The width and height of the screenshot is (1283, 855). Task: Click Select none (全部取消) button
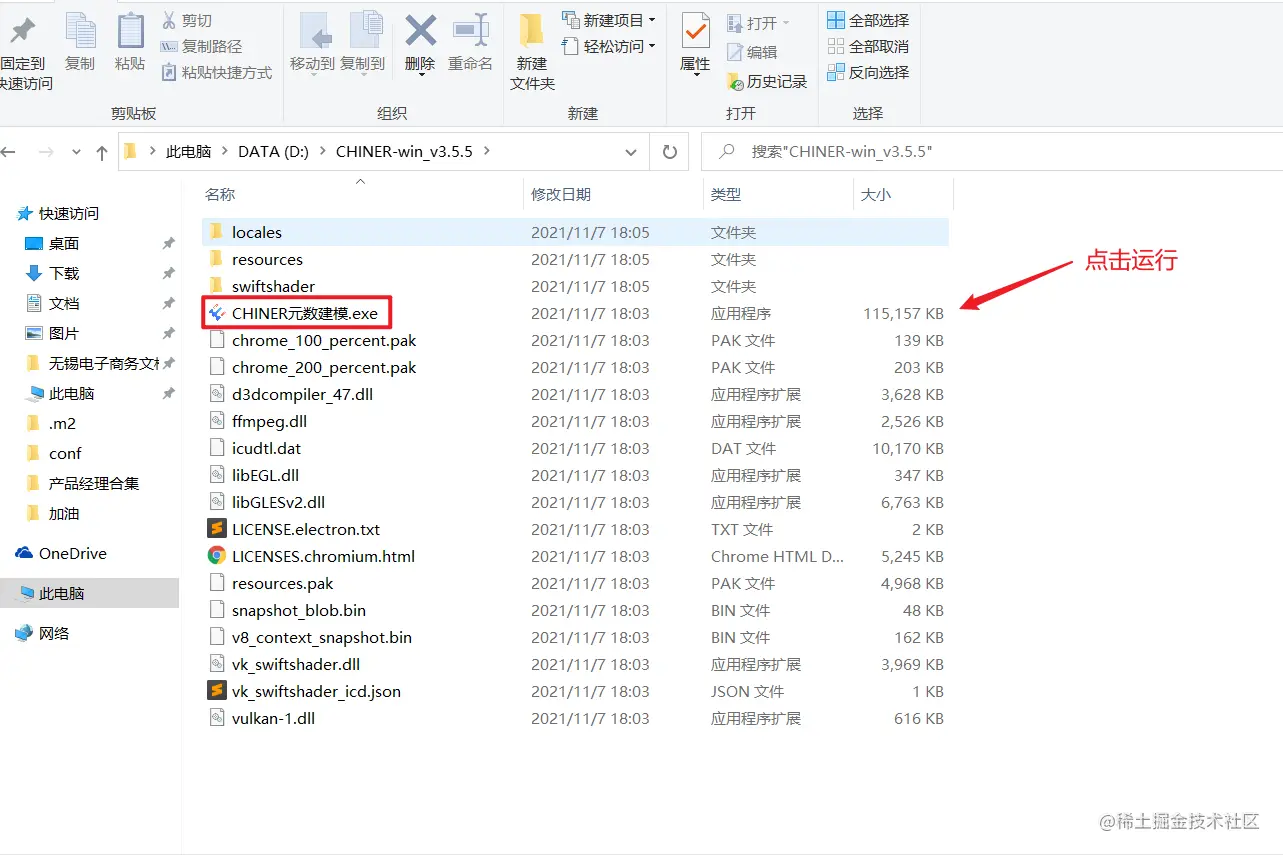click(x=868, y=46)
